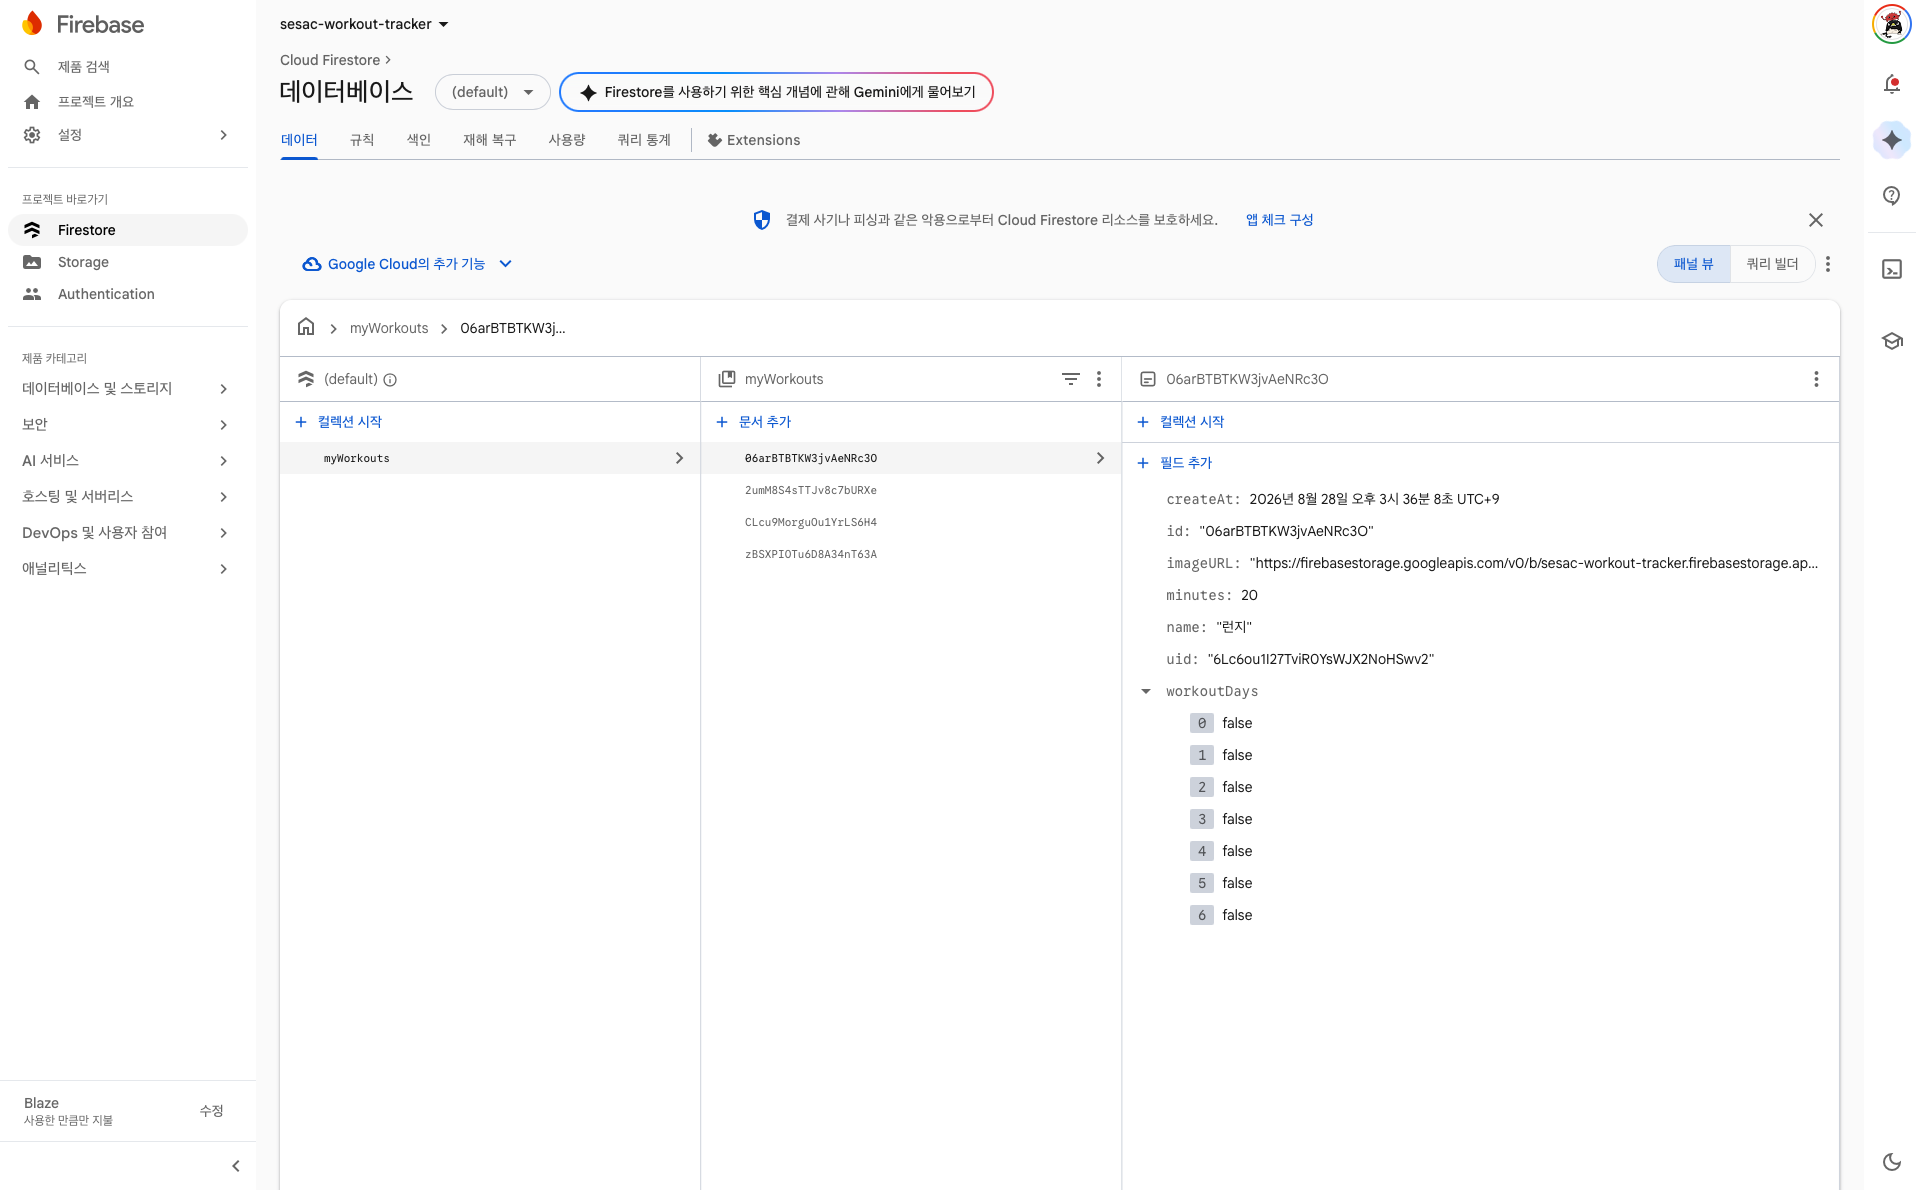Toggle dark mode moon icon
Screen dimensions: 1920x1190
click(x=1891, y=1162)
